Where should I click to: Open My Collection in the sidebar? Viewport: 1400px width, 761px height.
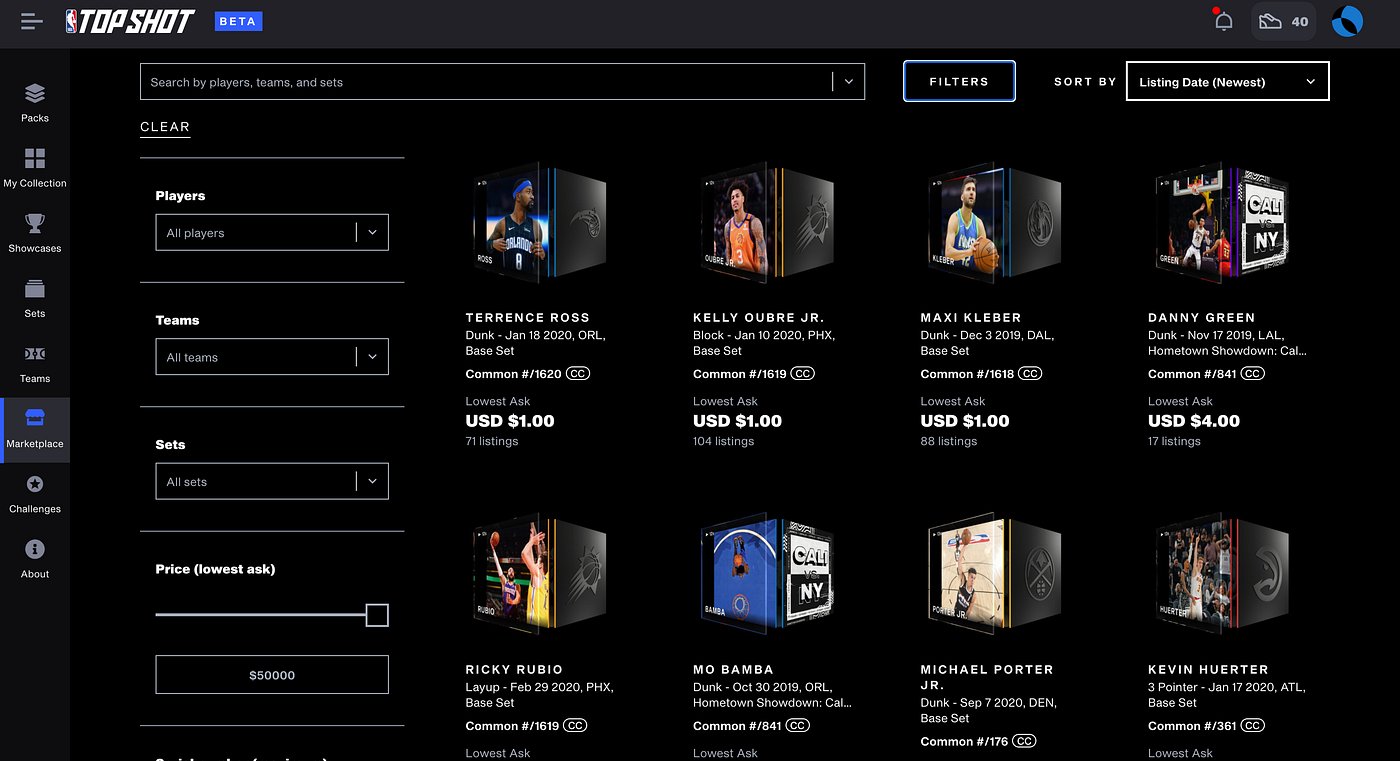click(35, 168)
